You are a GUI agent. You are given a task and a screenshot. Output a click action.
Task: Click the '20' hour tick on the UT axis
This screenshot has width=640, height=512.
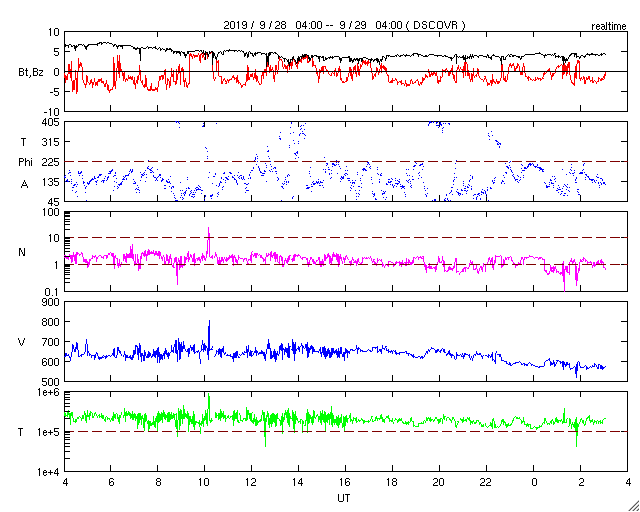[x=439, y=483]
